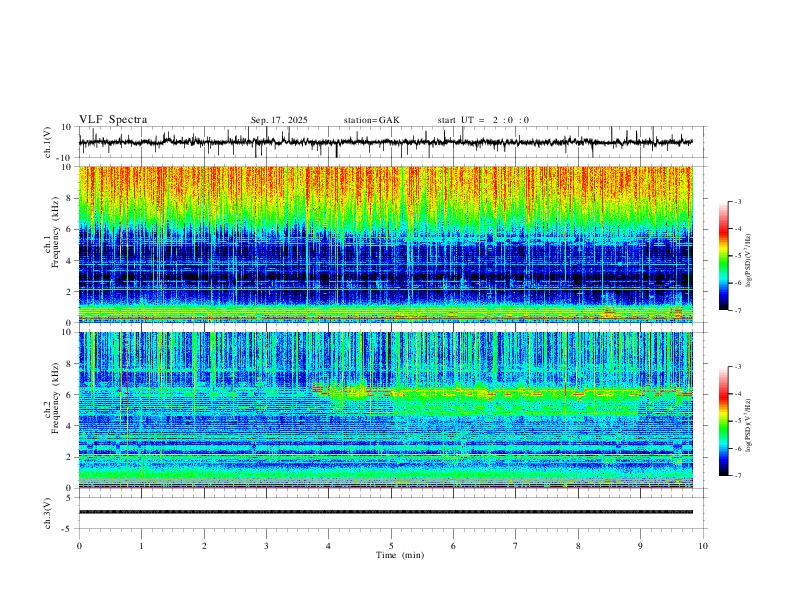Click the "-5" tick on ch.2 colorbar
Image resolution: width=792 pixels, height=612 pixels.
(738, 421)
